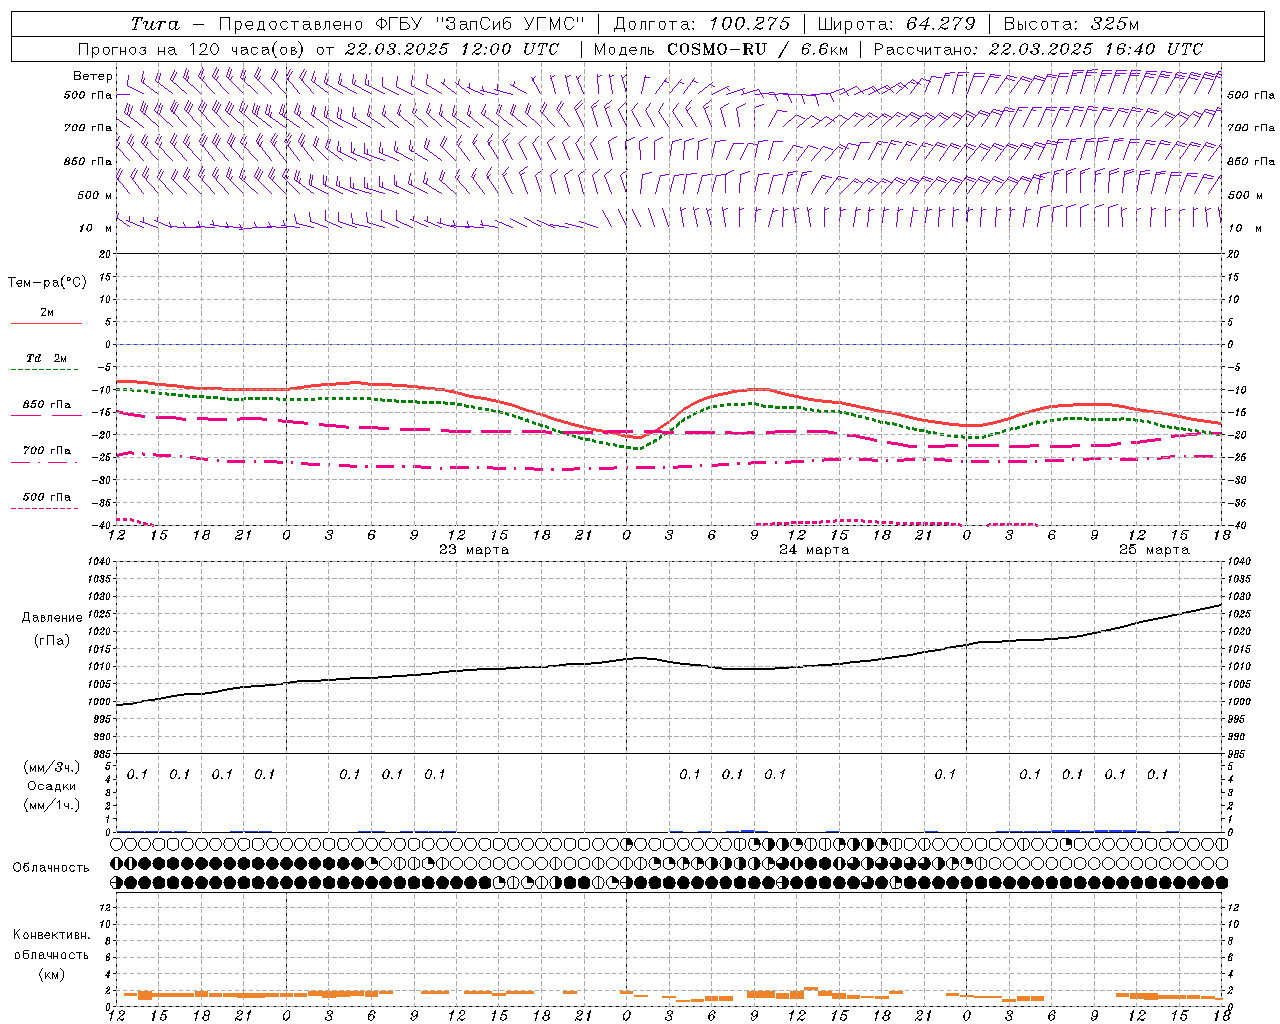
Task: Click the dash-dot line sample under temperature "700 гПа"
Action: (x=46, y=463)
